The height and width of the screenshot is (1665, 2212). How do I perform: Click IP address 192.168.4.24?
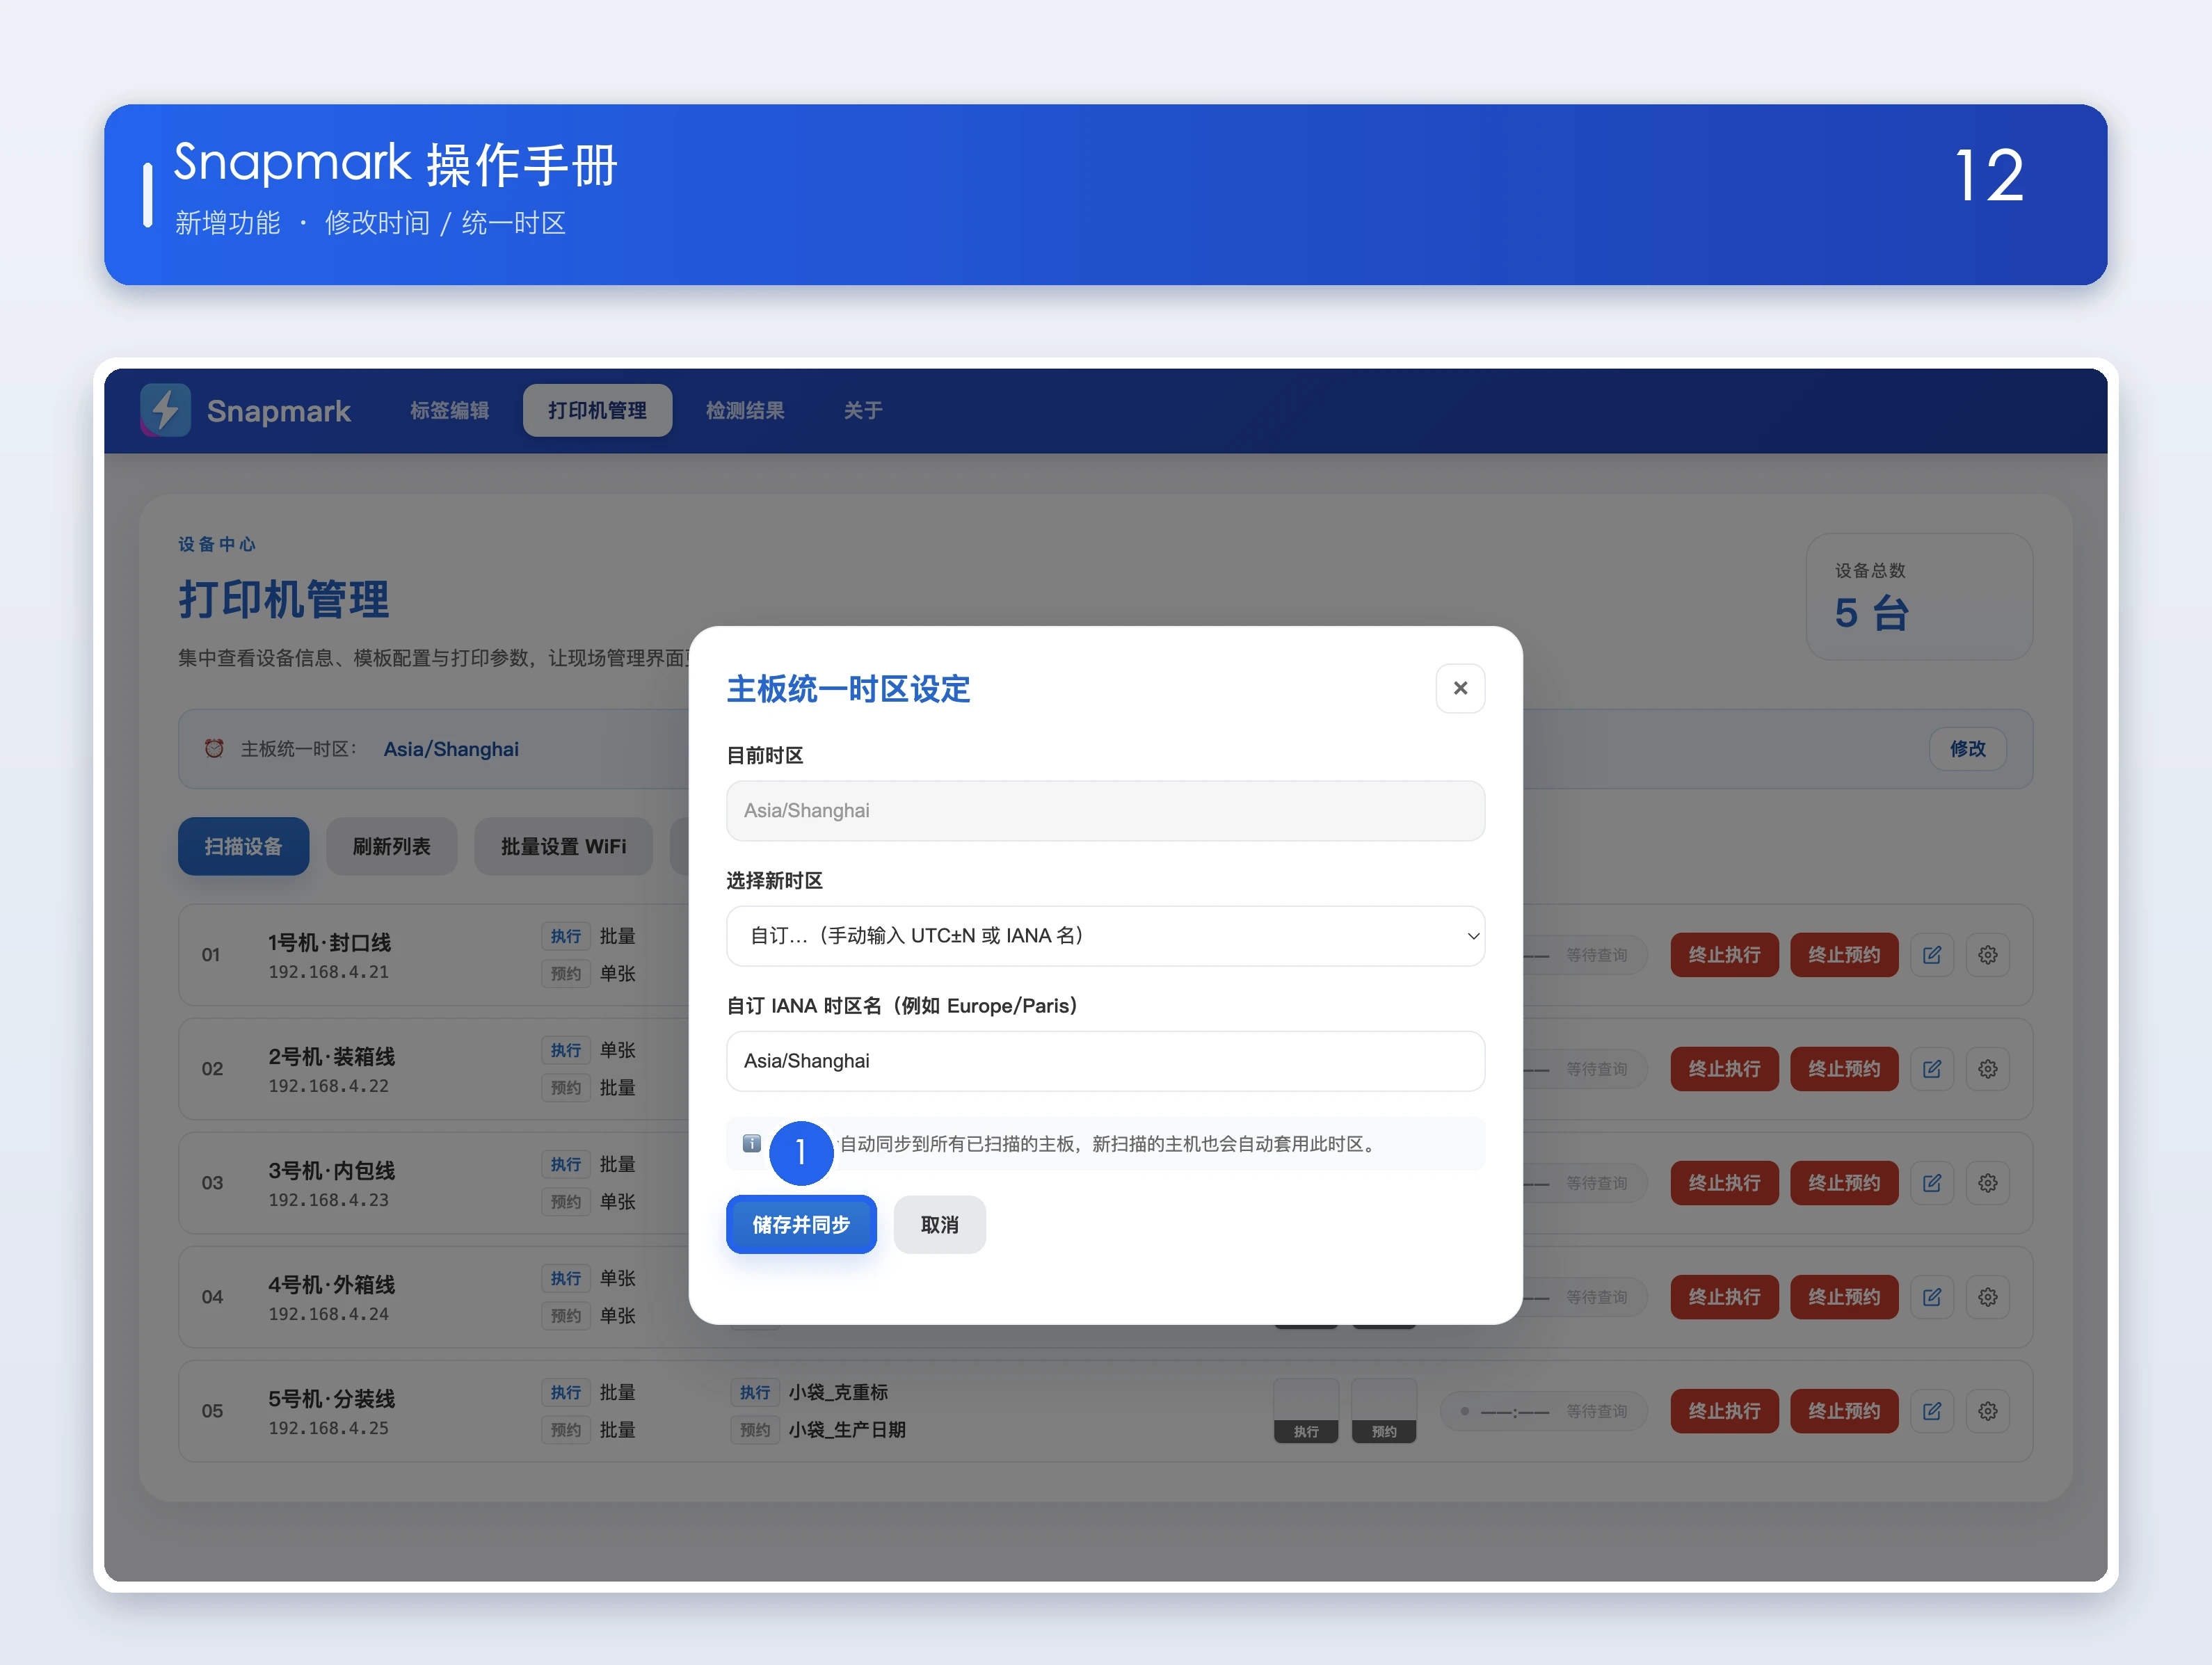coord(328,1314)
